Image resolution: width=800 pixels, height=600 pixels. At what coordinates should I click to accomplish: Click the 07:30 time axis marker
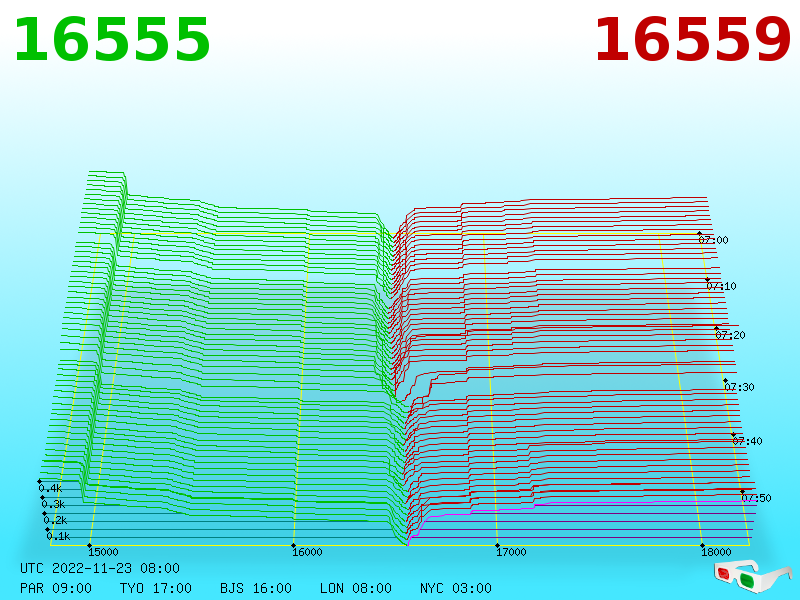739,387
